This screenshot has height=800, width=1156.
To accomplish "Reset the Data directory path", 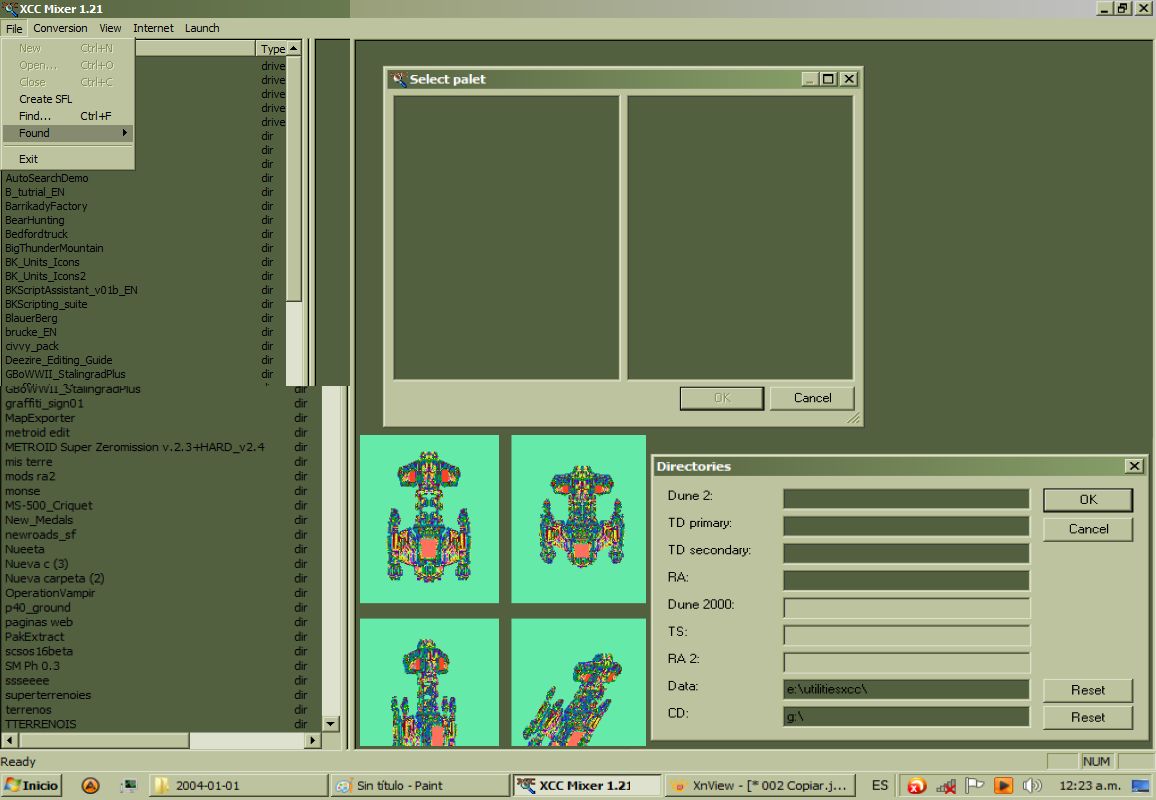I will (x=1087, y=690).
